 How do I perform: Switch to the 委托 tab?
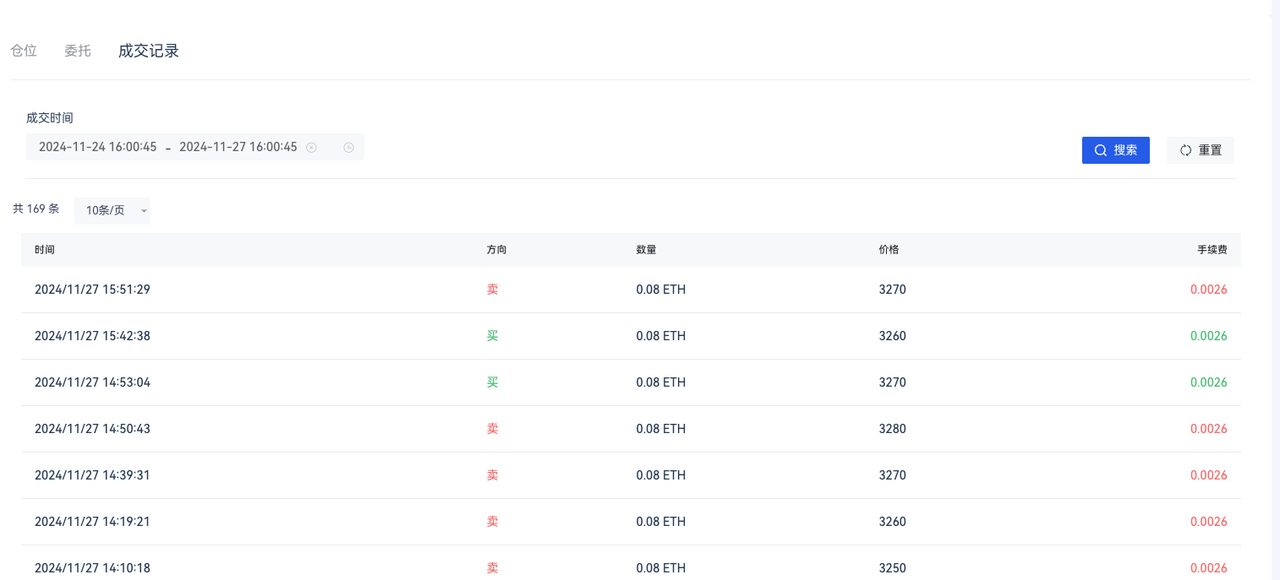(78, 51)
